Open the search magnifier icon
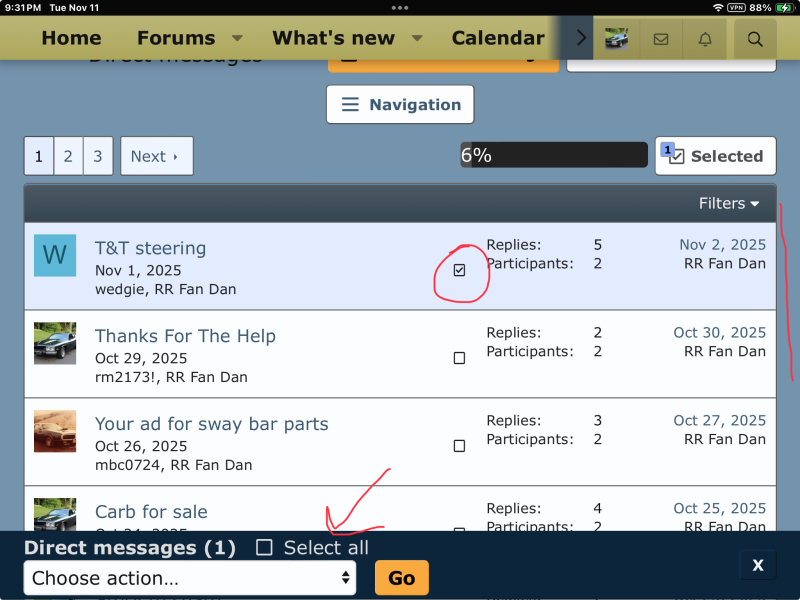Screen dimensions: 800x600 tap(755, 39)
